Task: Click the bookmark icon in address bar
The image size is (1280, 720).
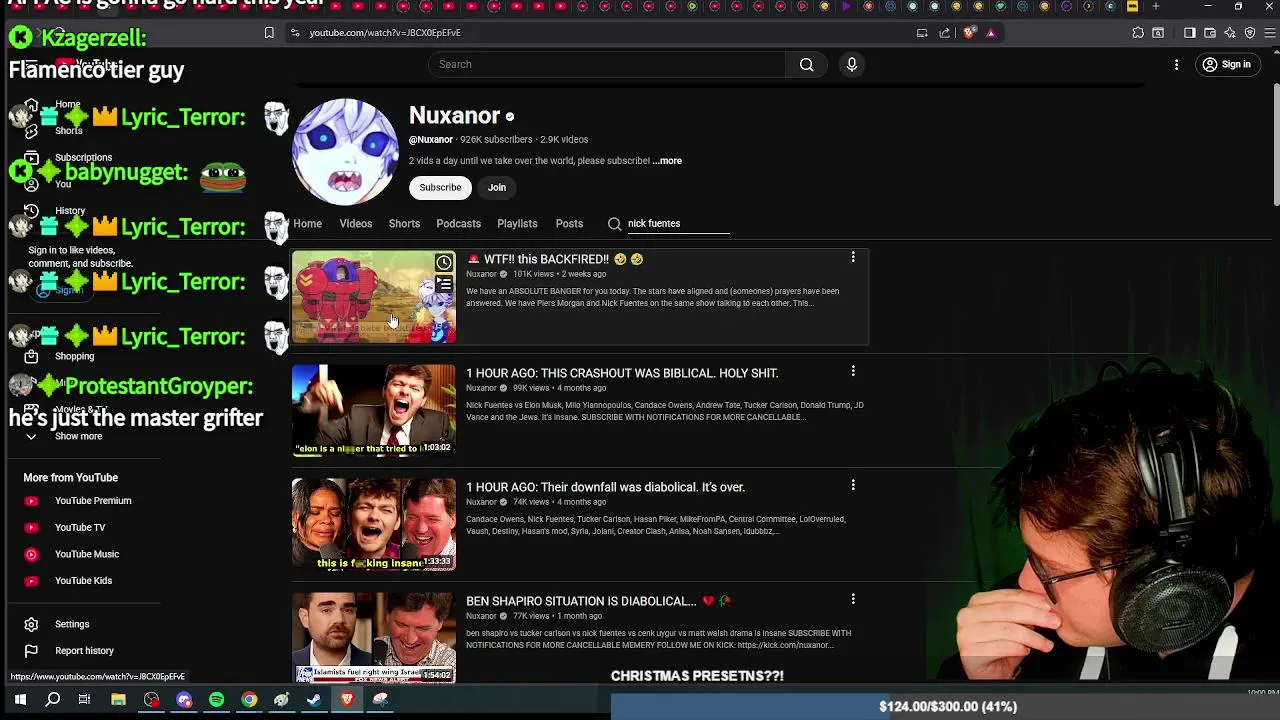Action: 269,33
